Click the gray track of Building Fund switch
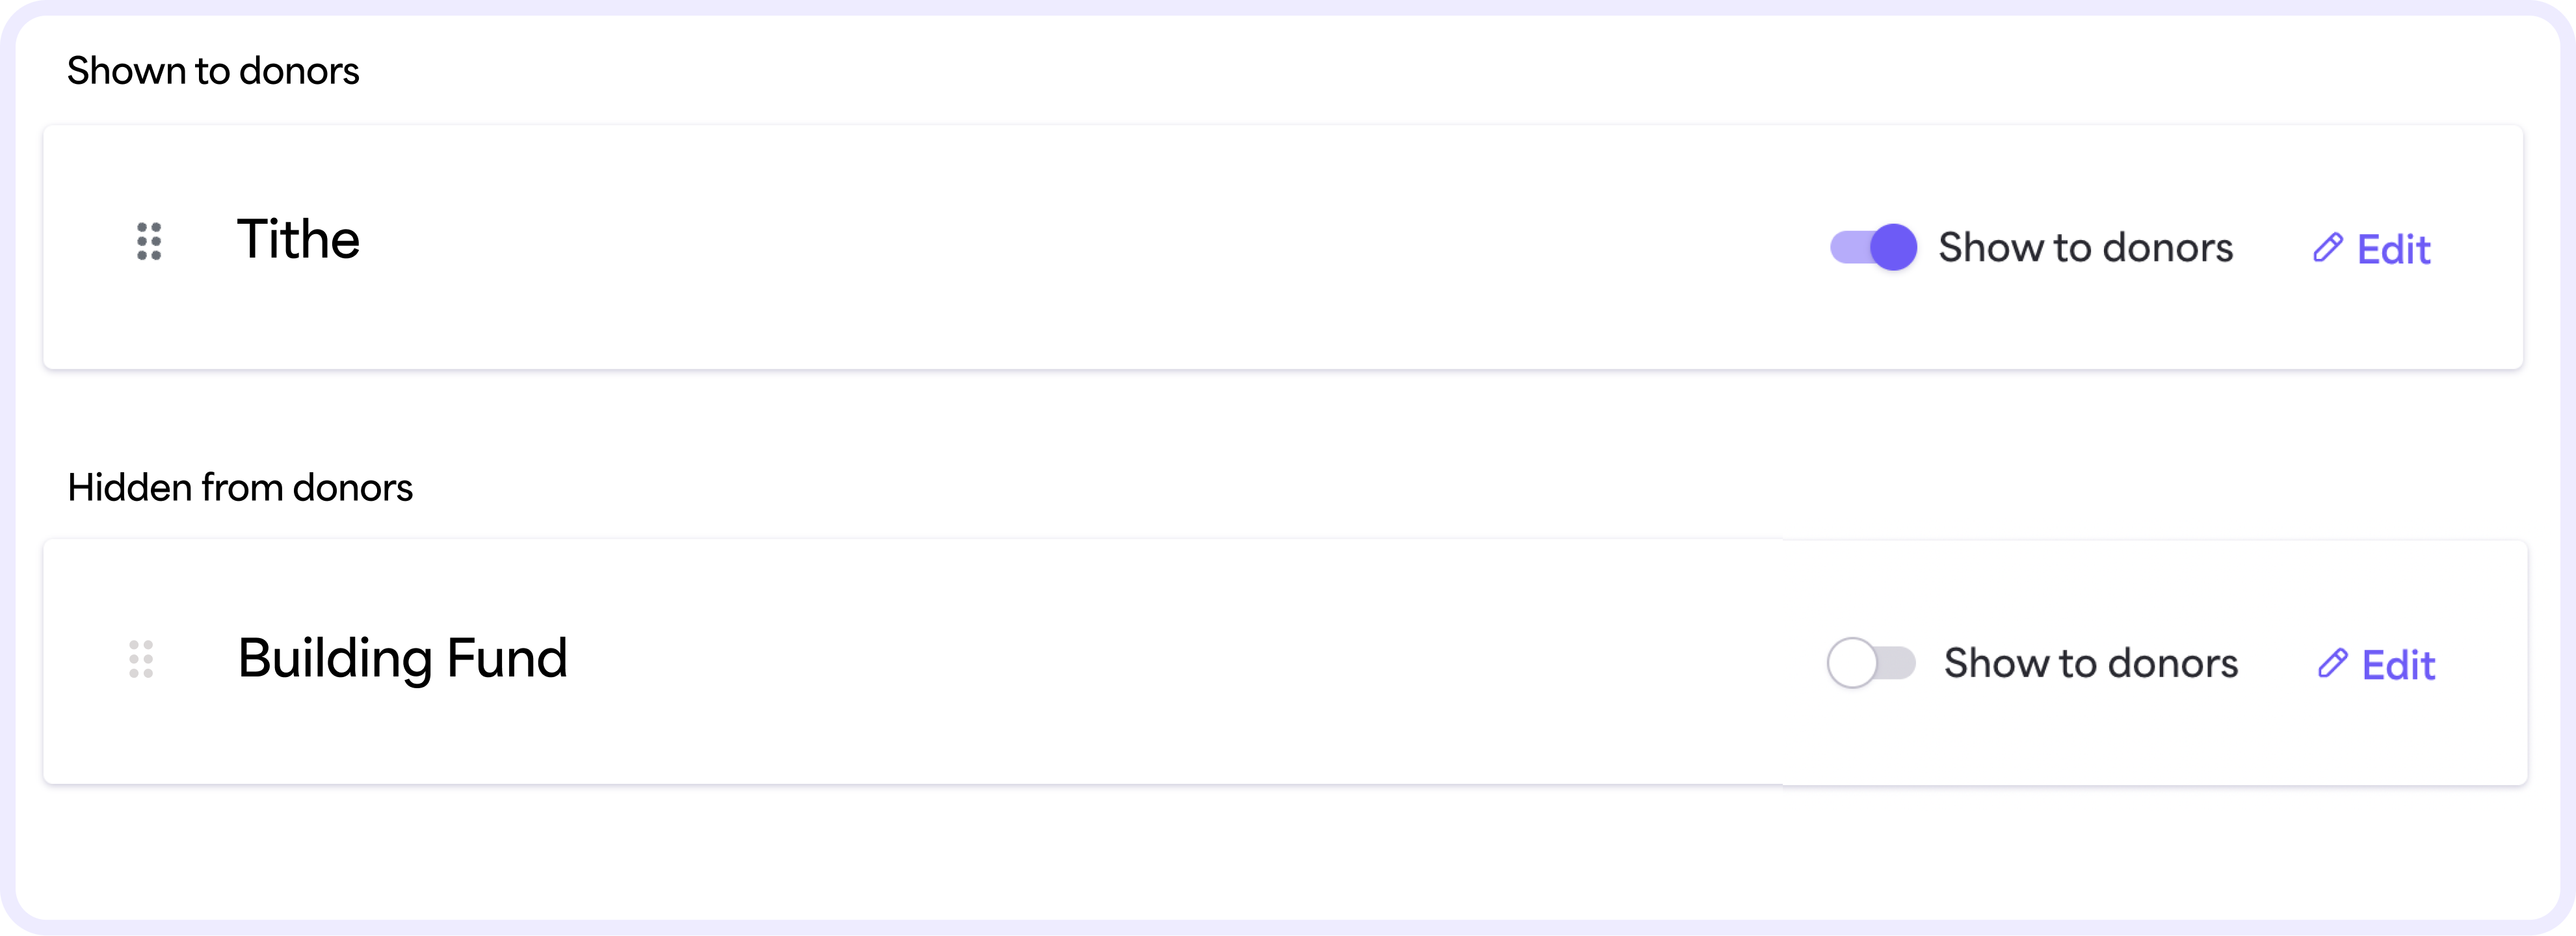Viewport: 2576px width, 936px height. coord(1896,663)
